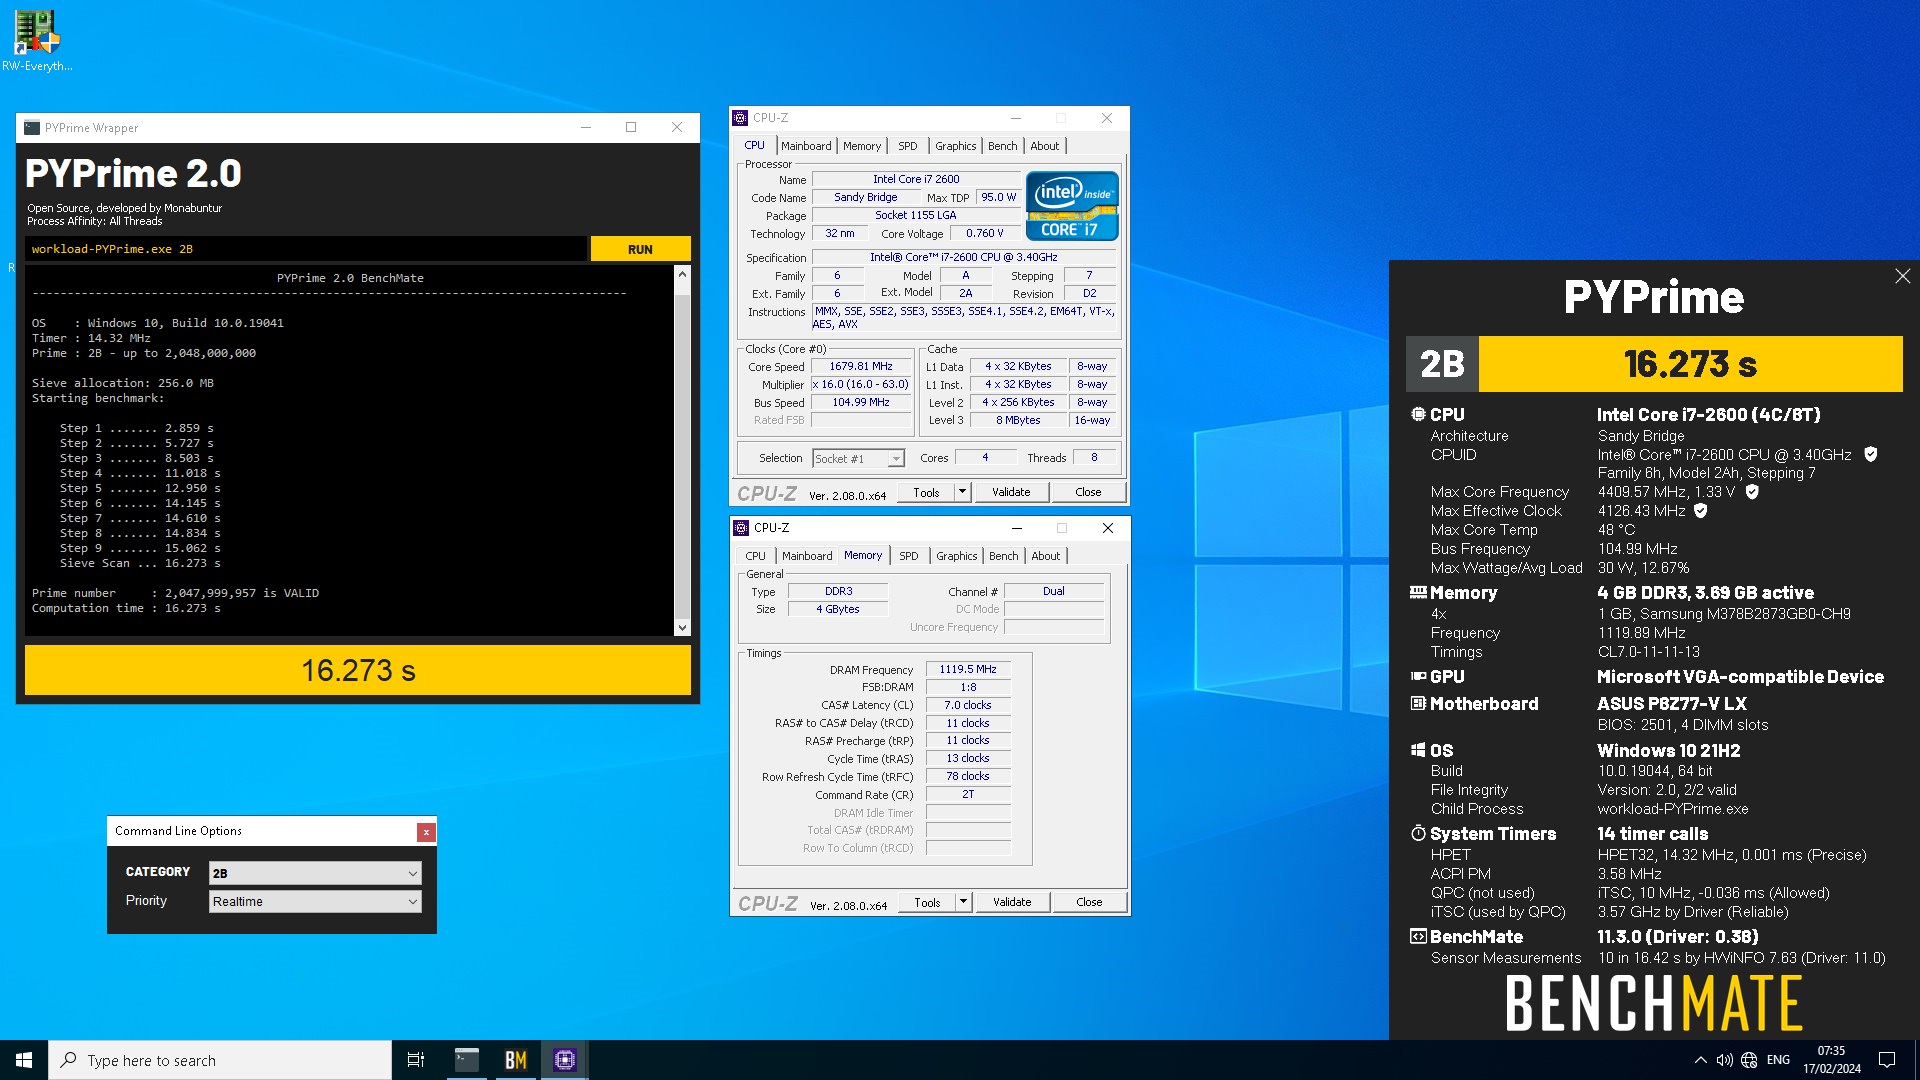Click the Memory module icon in BenchMate panel
This screenshot has height=1080, width=1920.
tap(1418, 593)
